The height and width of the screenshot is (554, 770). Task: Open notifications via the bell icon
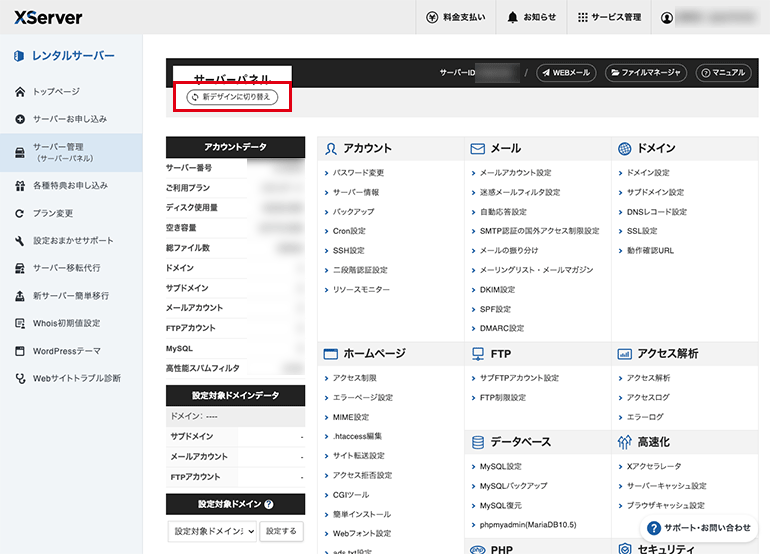click(x=512, y=17)
